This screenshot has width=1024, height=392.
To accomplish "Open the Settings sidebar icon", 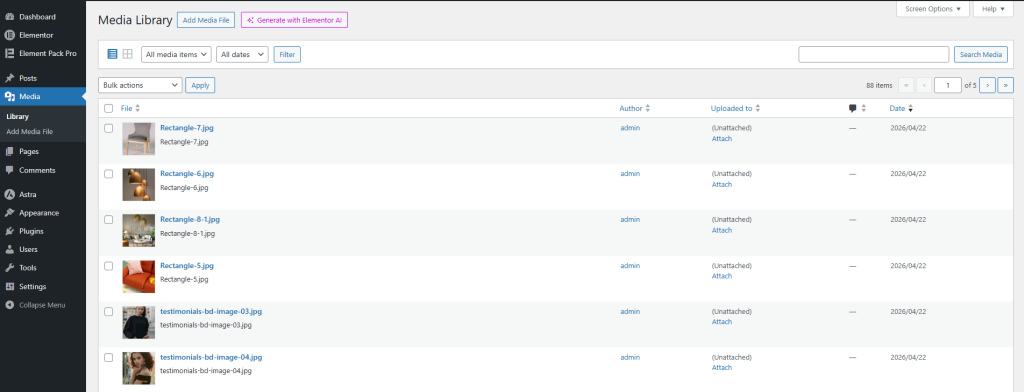I will [10, 286].
